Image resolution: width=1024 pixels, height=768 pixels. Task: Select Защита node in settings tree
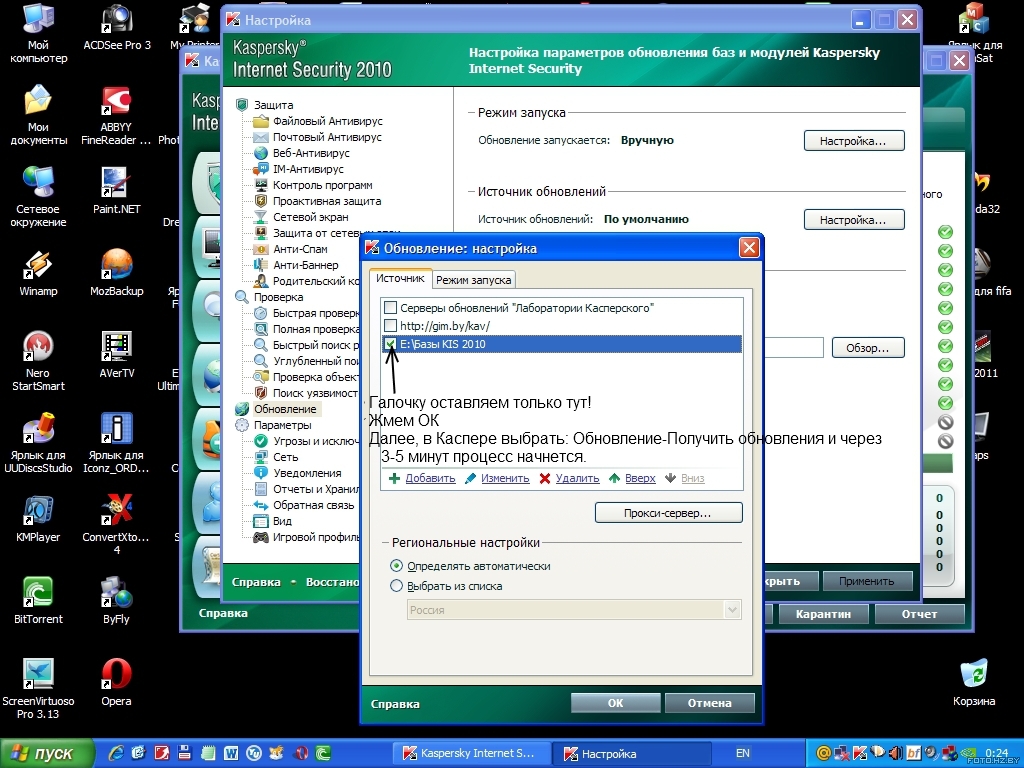tap(273, 104)
